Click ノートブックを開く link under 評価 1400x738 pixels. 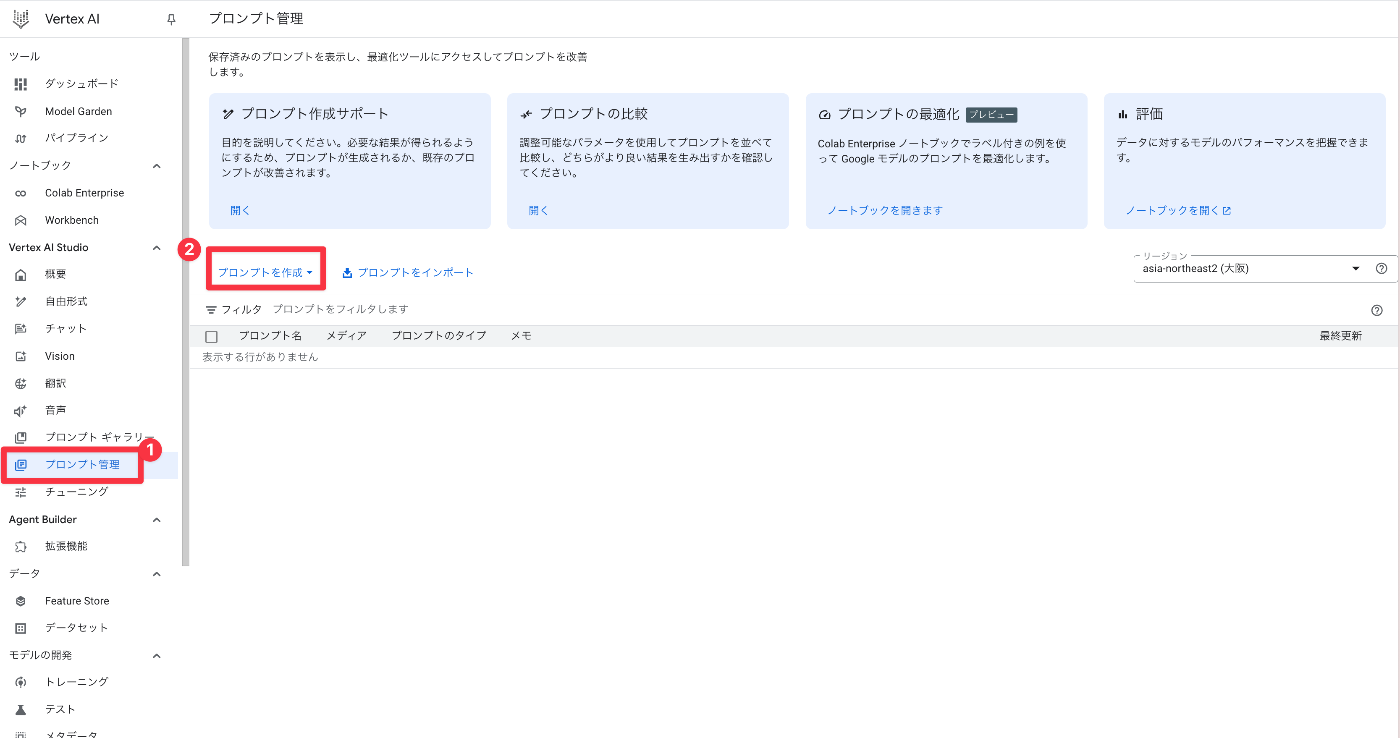[x=1178, y=211]
